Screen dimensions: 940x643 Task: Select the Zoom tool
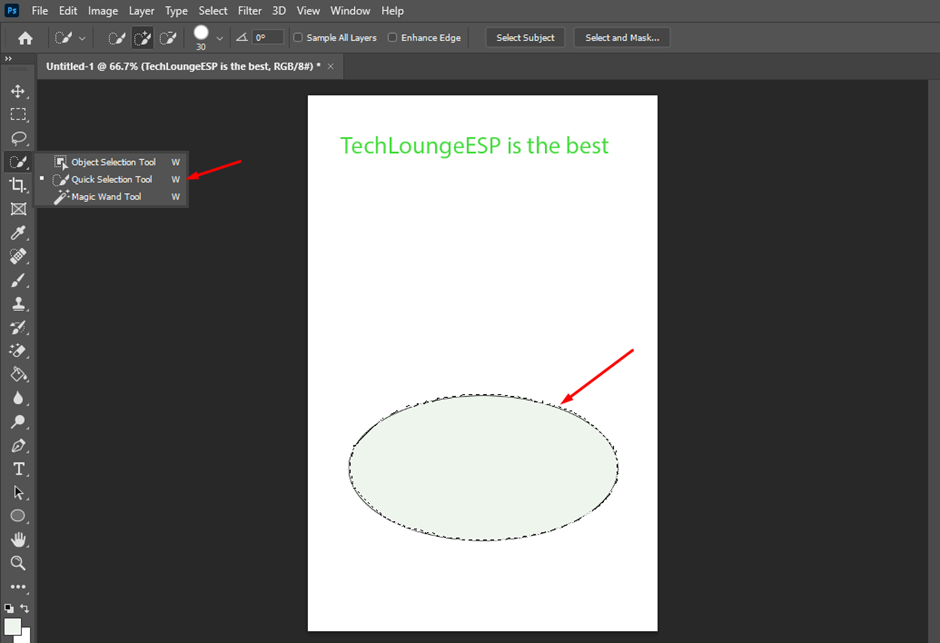[x=18, y=563]
